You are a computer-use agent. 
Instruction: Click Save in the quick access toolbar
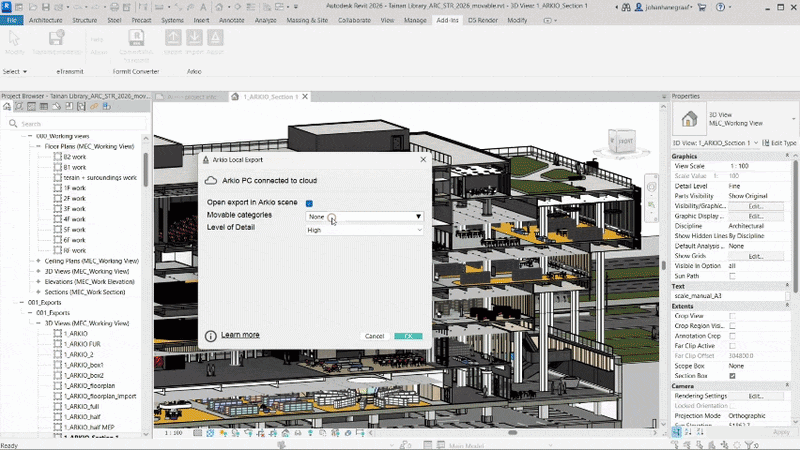tap(46, 7)
